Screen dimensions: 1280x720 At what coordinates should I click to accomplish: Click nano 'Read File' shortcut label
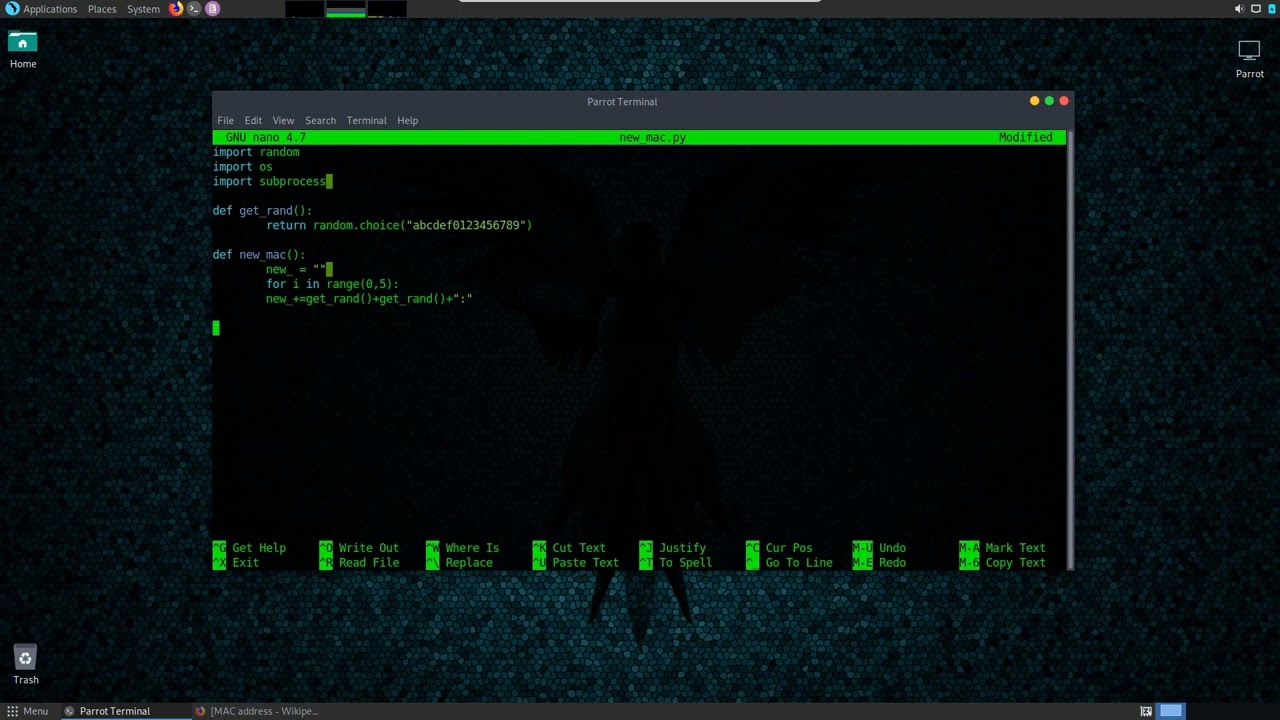point(368,563)
